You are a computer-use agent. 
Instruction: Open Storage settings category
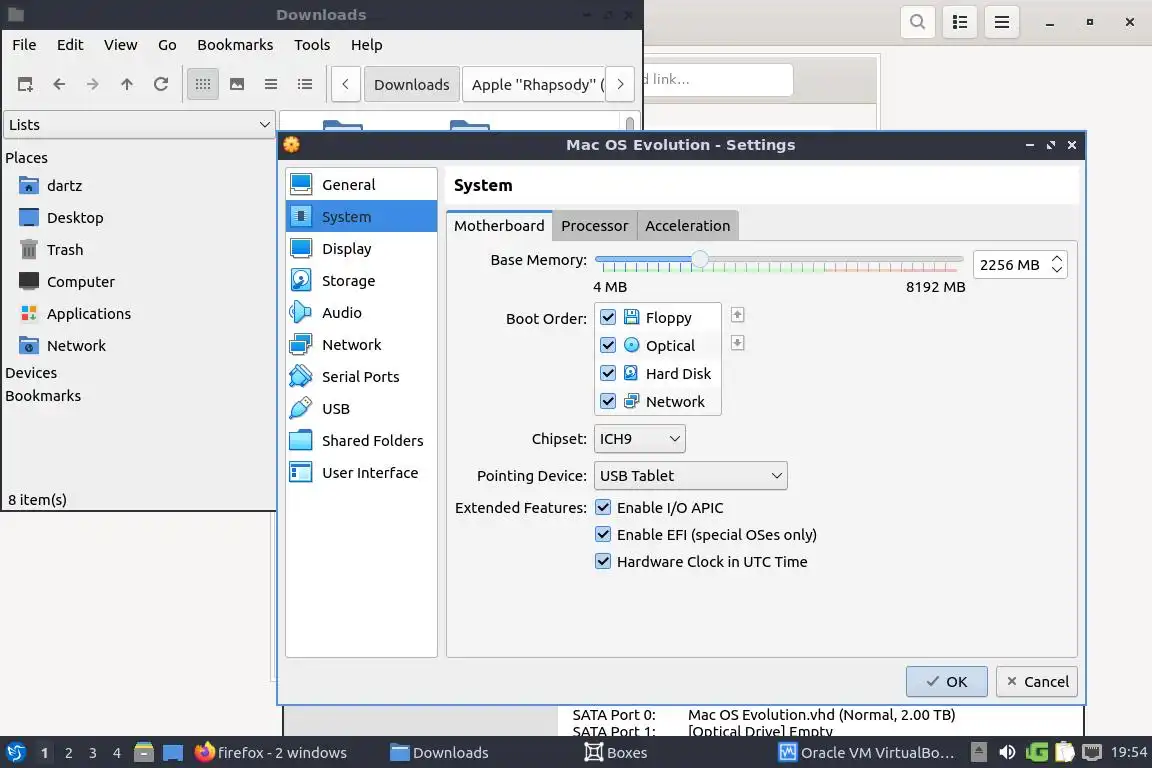point(361,281)
